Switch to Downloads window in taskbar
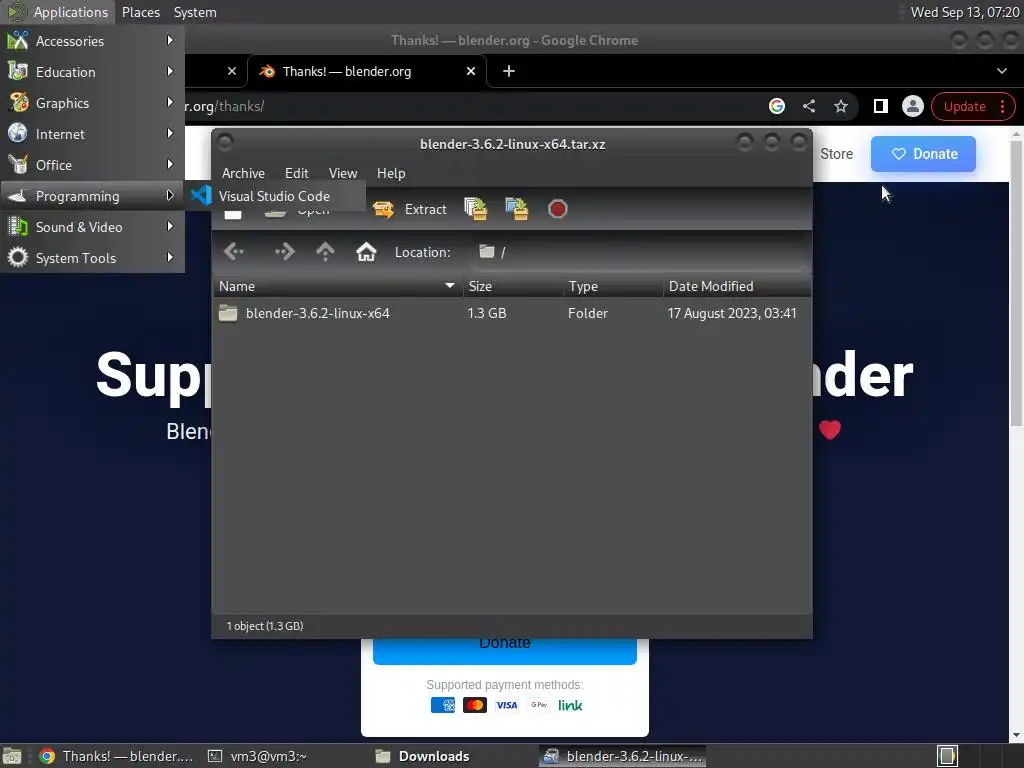1024x768 pixels. pos(423,756)
